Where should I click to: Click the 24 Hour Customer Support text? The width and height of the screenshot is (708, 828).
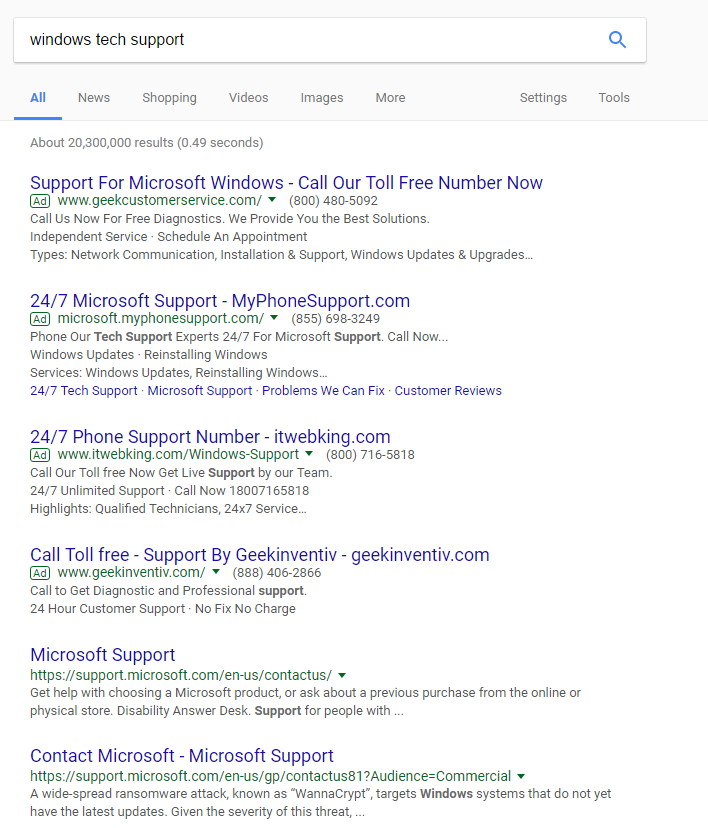107,609
